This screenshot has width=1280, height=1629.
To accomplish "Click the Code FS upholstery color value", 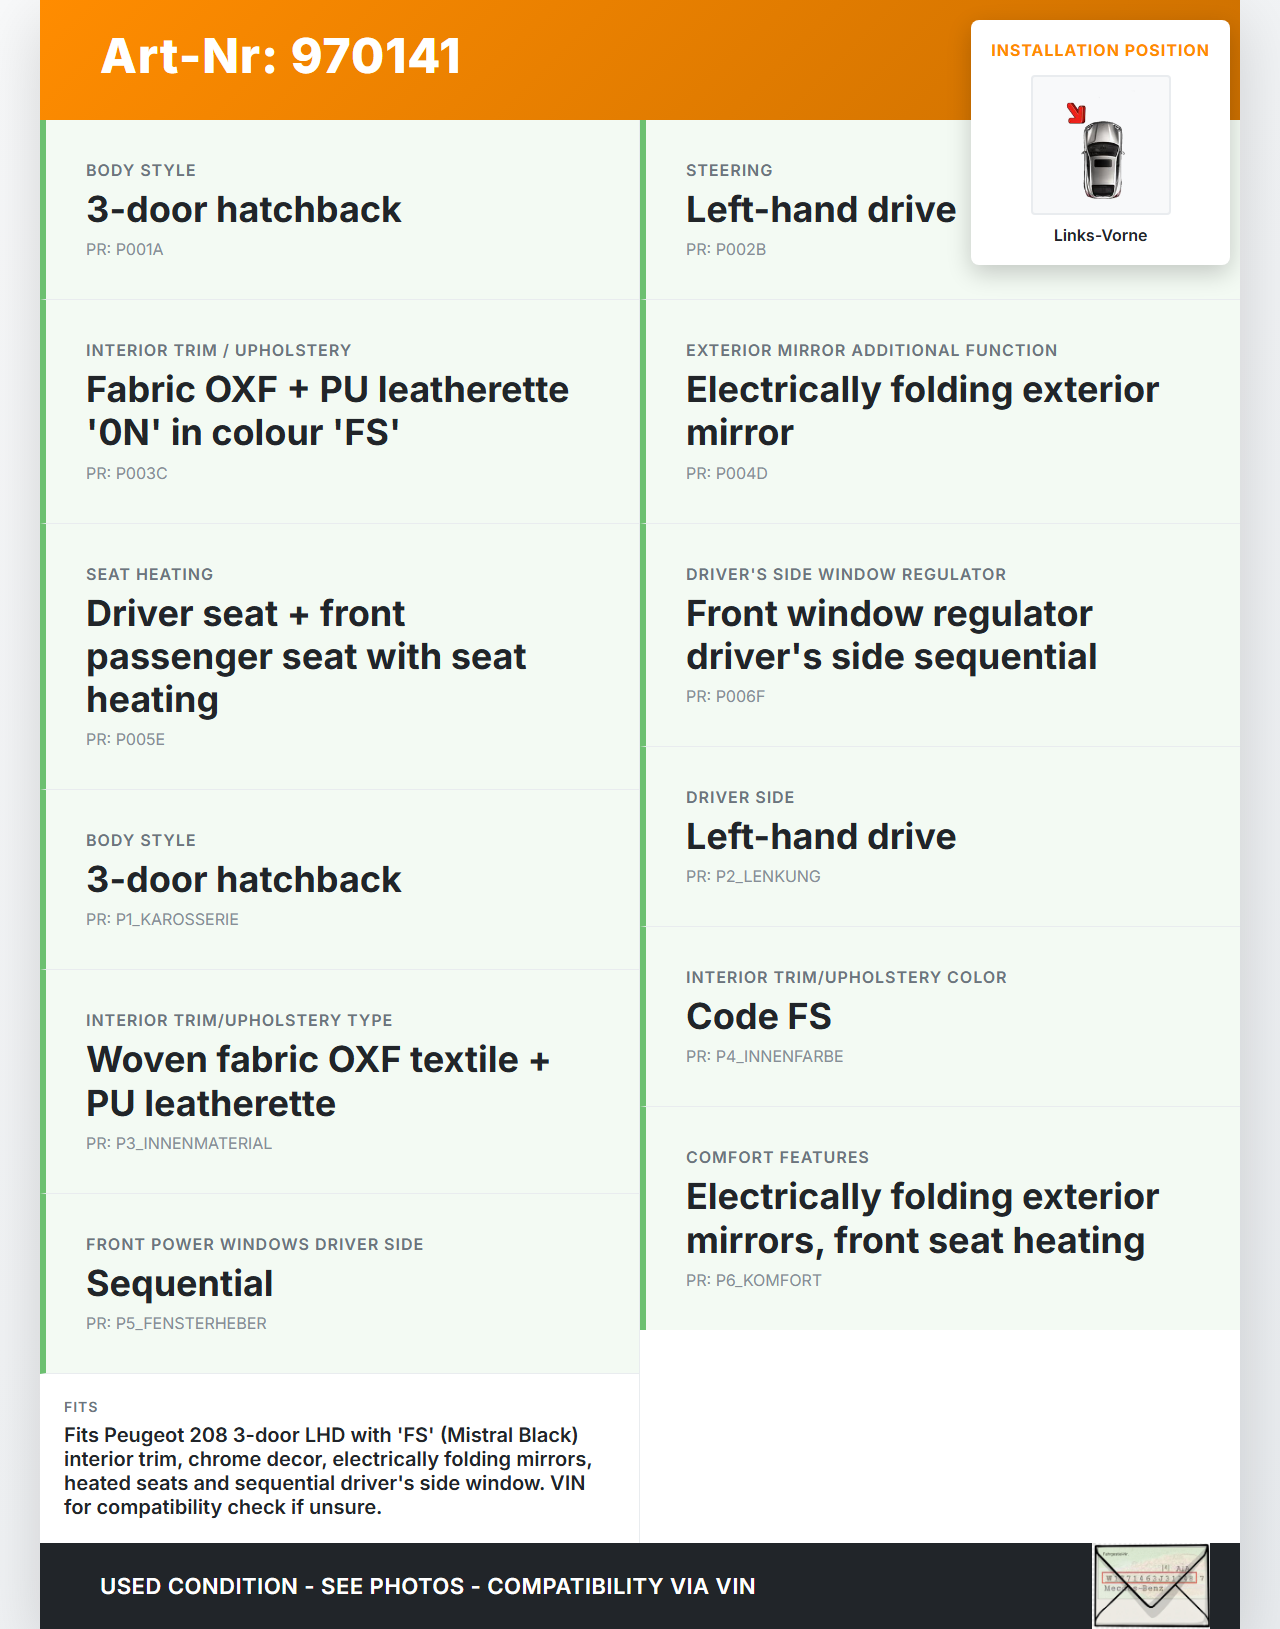I will click(x=758, y=1016).
